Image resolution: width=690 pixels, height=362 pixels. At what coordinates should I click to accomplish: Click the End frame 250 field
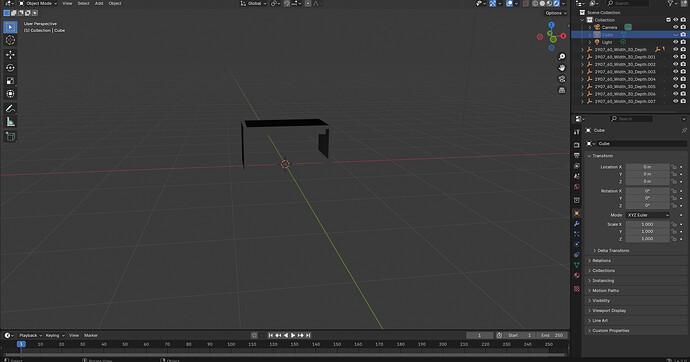coord(552,335)
